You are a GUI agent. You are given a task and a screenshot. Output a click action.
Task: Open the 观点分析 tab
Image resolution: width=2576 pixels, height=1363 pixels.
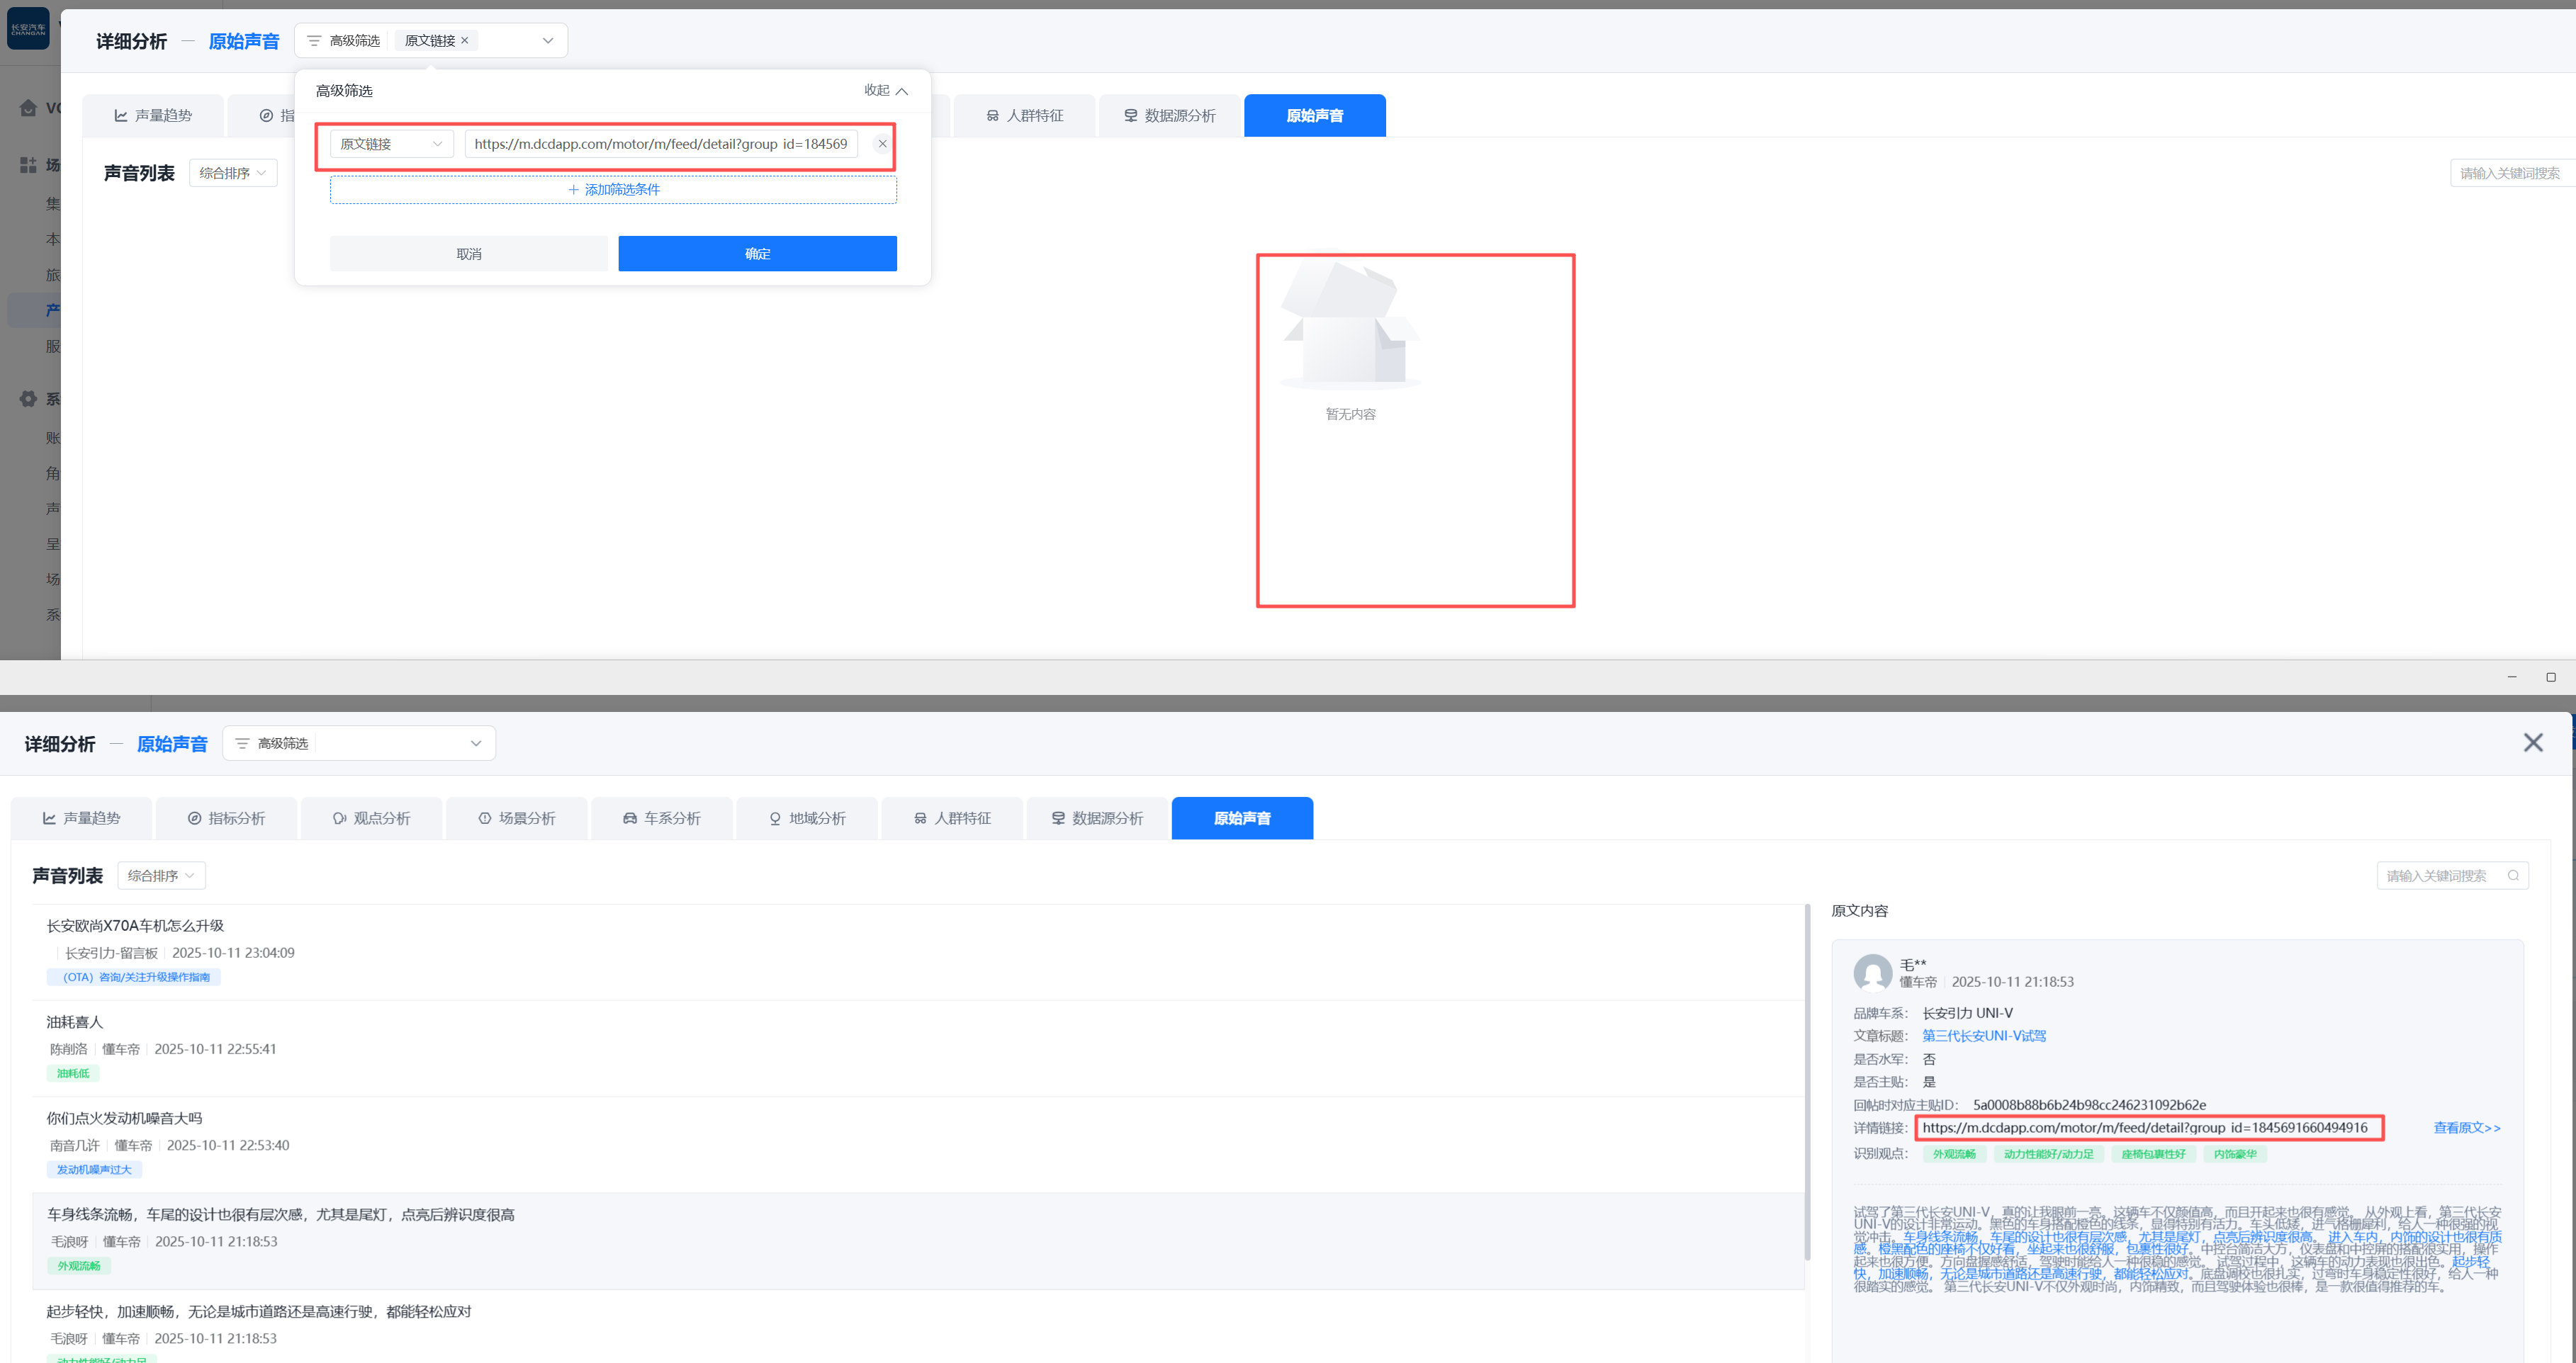pos(371,818)
